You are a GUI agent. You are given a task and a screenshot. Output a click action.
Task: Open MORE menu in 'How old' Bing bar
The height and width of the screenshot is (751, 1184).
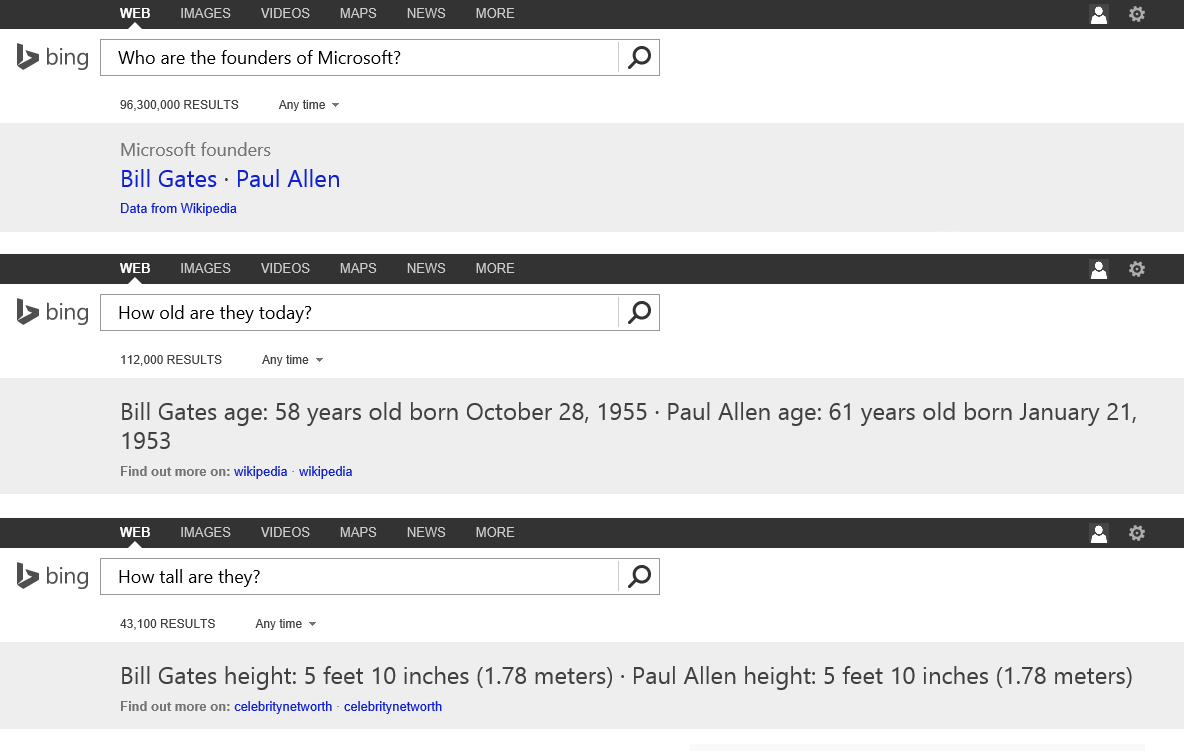point(495,269)
